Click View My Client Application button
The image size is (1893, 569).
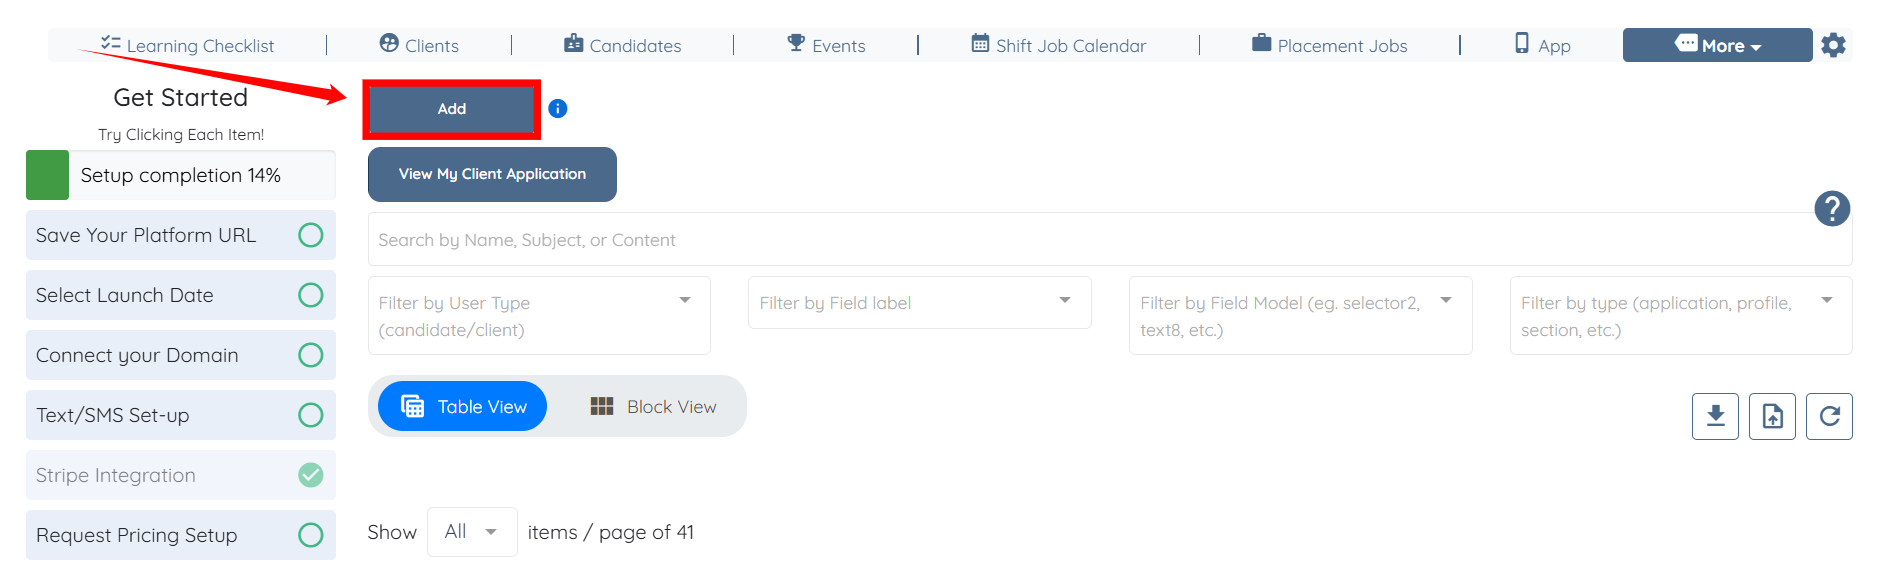(x=492, y=174)
